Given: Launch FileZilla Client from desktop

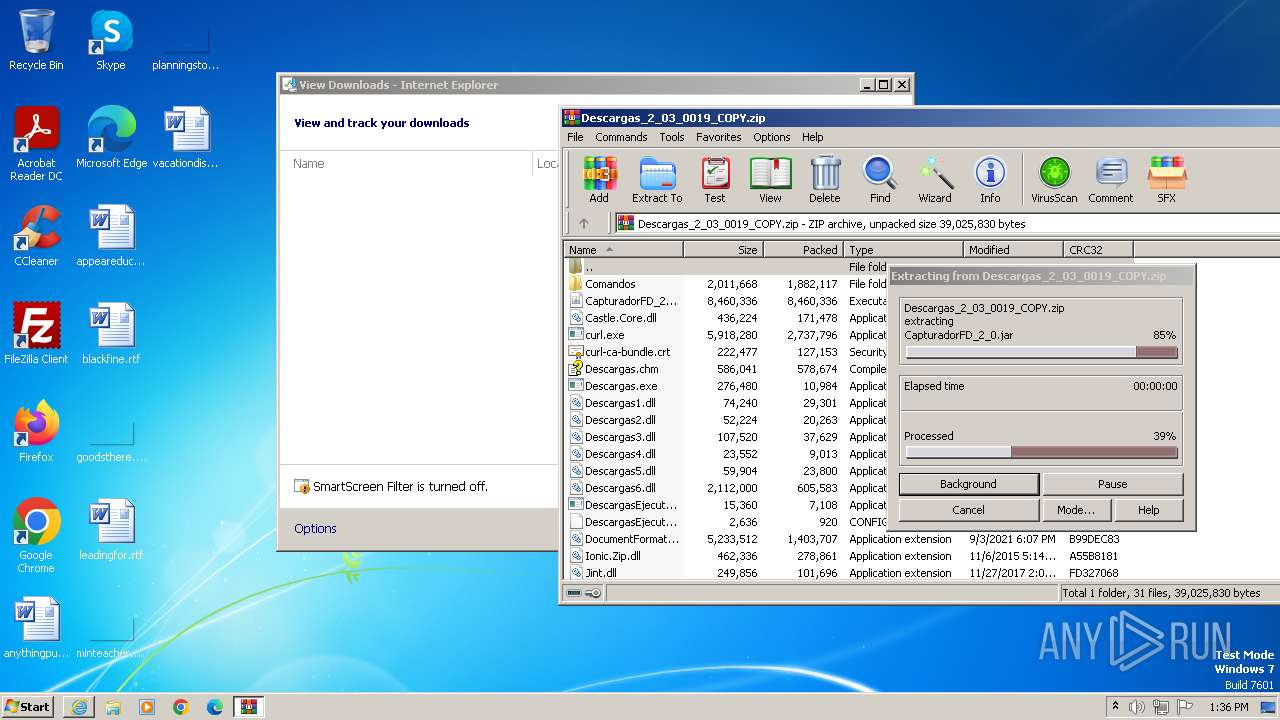Looking at the screenshot, I should [x=36, y=334].
